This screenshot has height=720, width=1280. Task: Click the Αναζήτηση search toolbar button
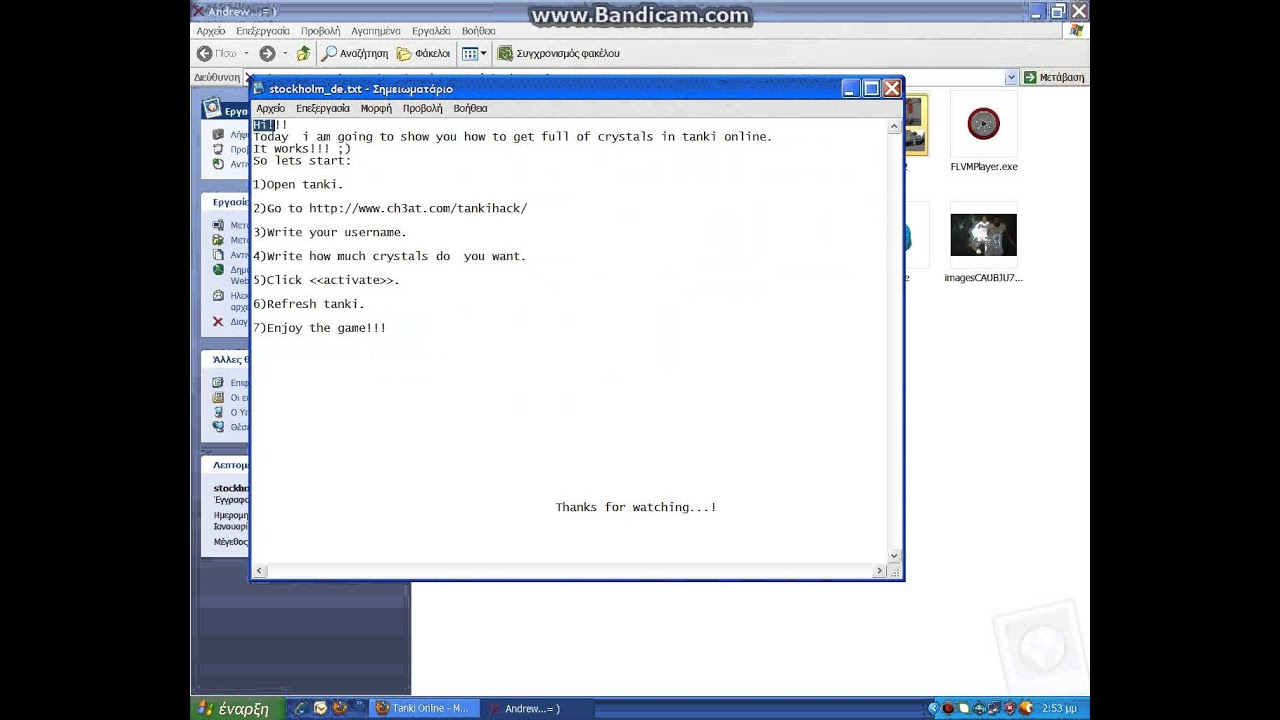point(355,53)
